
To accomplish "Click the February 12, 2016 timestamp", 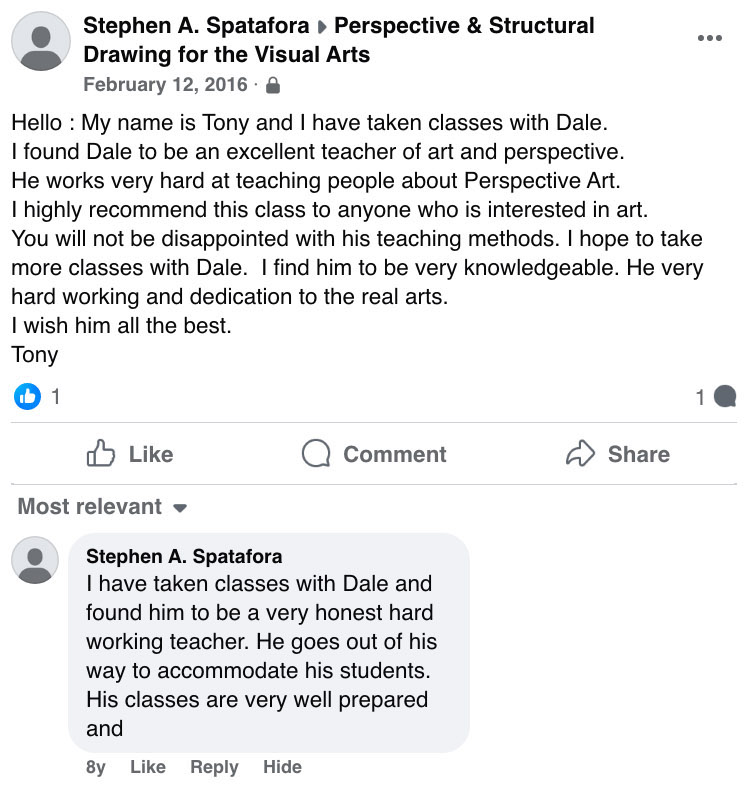I will (x=165, y=85).
